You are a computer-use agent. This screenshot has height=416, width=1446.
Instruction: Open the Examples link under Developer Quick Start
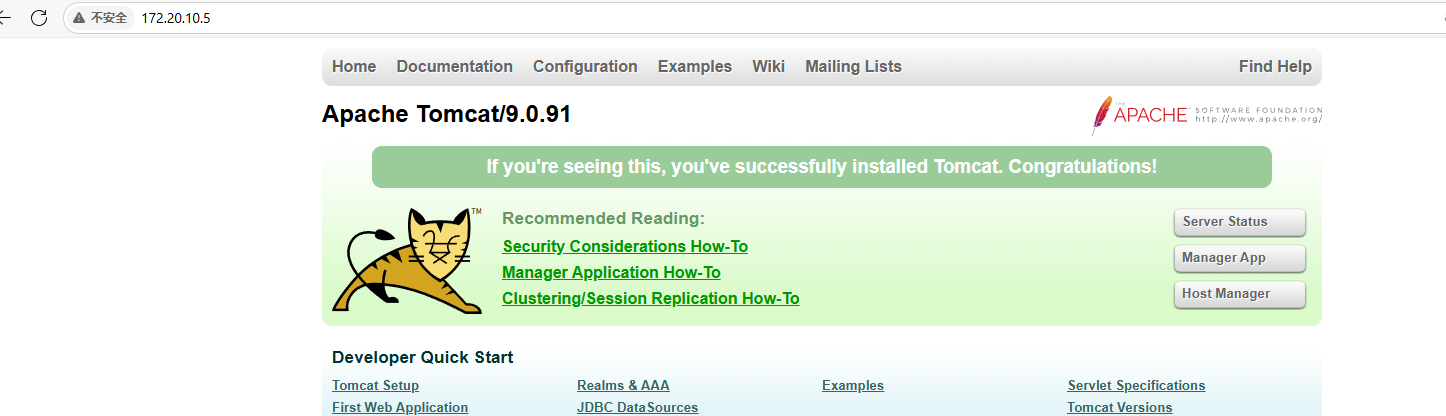click(x=853, y=386)
